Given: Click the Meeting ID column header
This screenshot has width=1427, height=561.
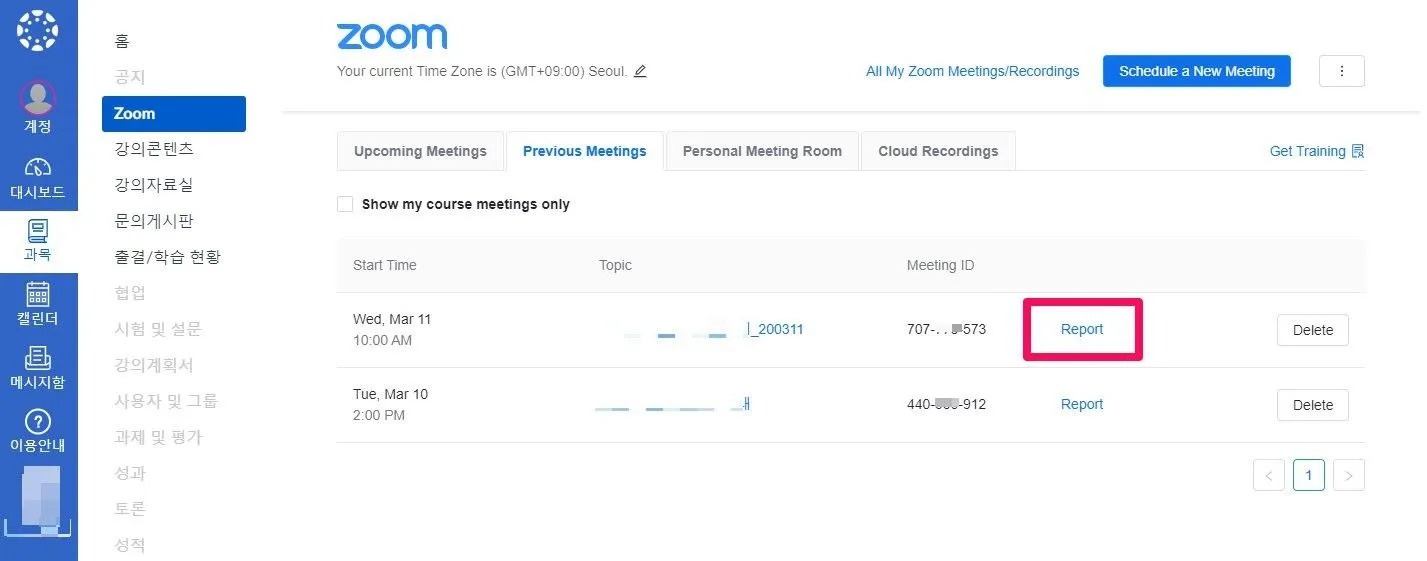Looking at the screenshot, I should pyautogui.click(x=940, y=265).
